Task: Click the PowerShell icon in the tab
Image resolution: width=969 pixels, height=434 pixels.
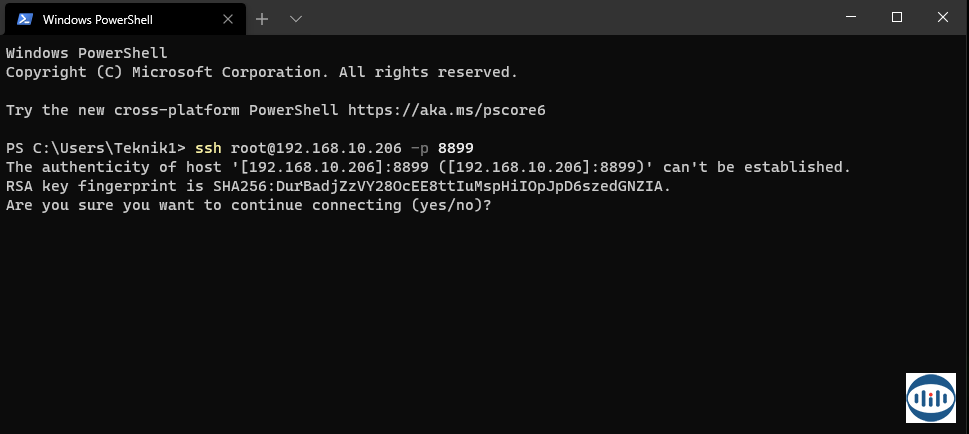Action: (x=25, y=18)
